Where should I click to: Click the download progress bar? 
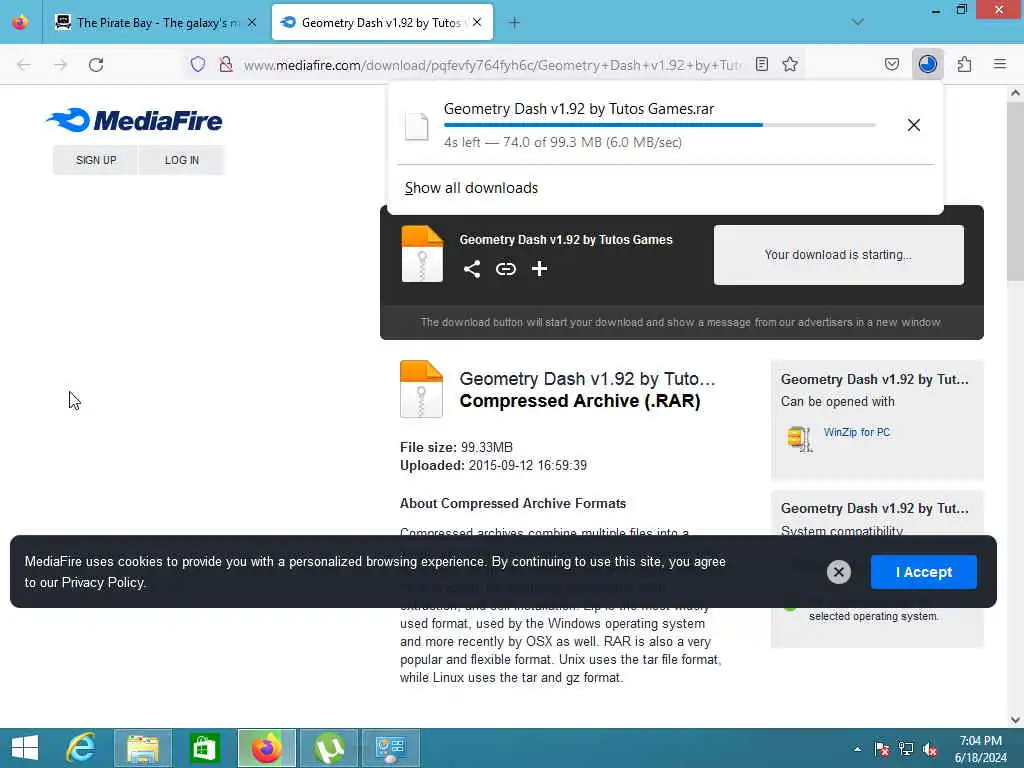(x=660, y=125)
